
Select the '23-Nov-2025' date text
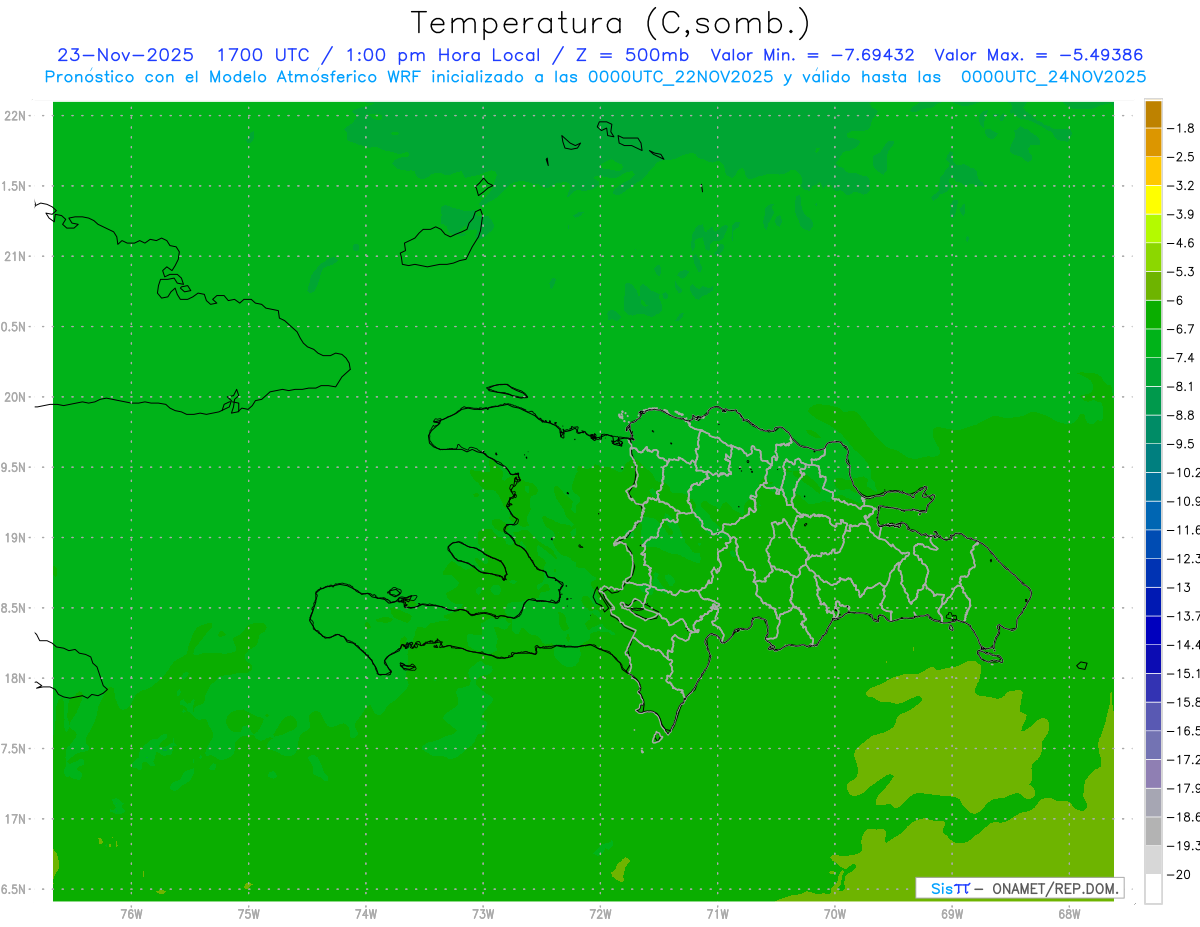125,55
